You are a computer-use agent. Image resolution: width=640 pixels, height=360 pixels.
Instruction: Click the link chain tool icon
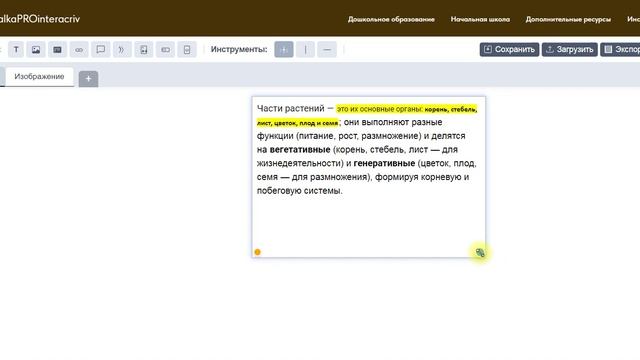click(x=79, y=49)
